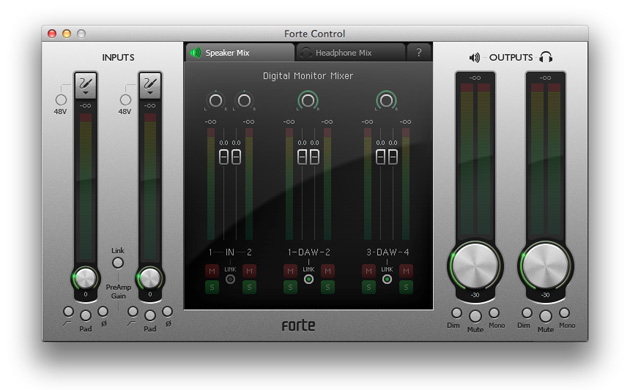Enable 48V phantom power on input 2

coord(125,100)
